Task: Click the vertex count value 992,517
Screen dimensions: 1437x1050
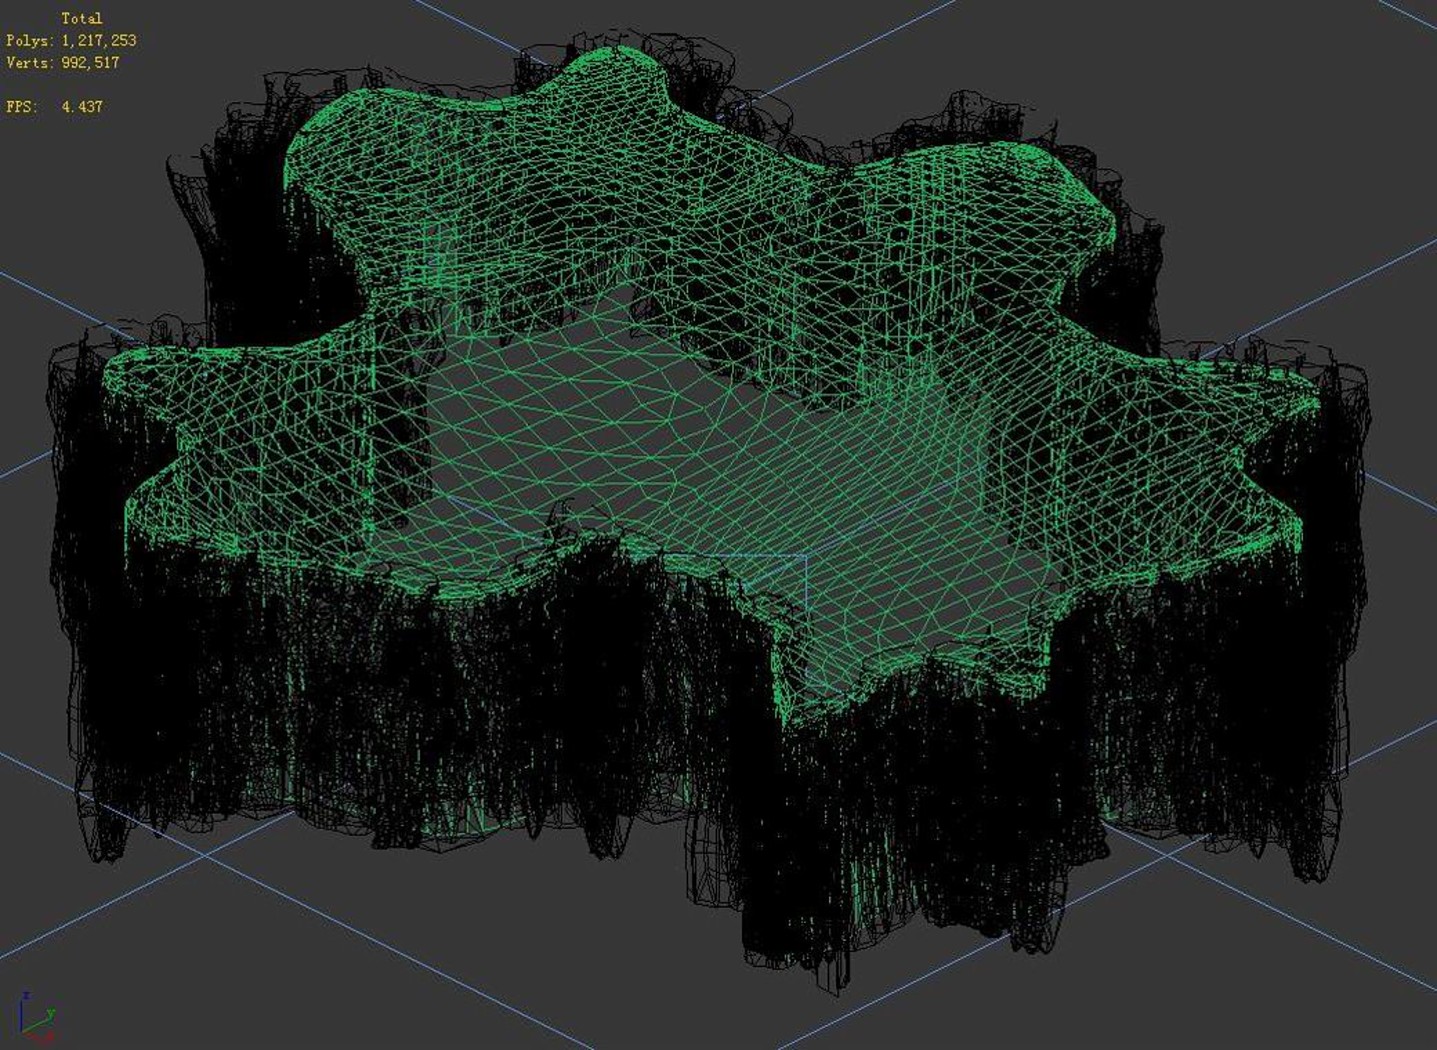Action: 90,62
